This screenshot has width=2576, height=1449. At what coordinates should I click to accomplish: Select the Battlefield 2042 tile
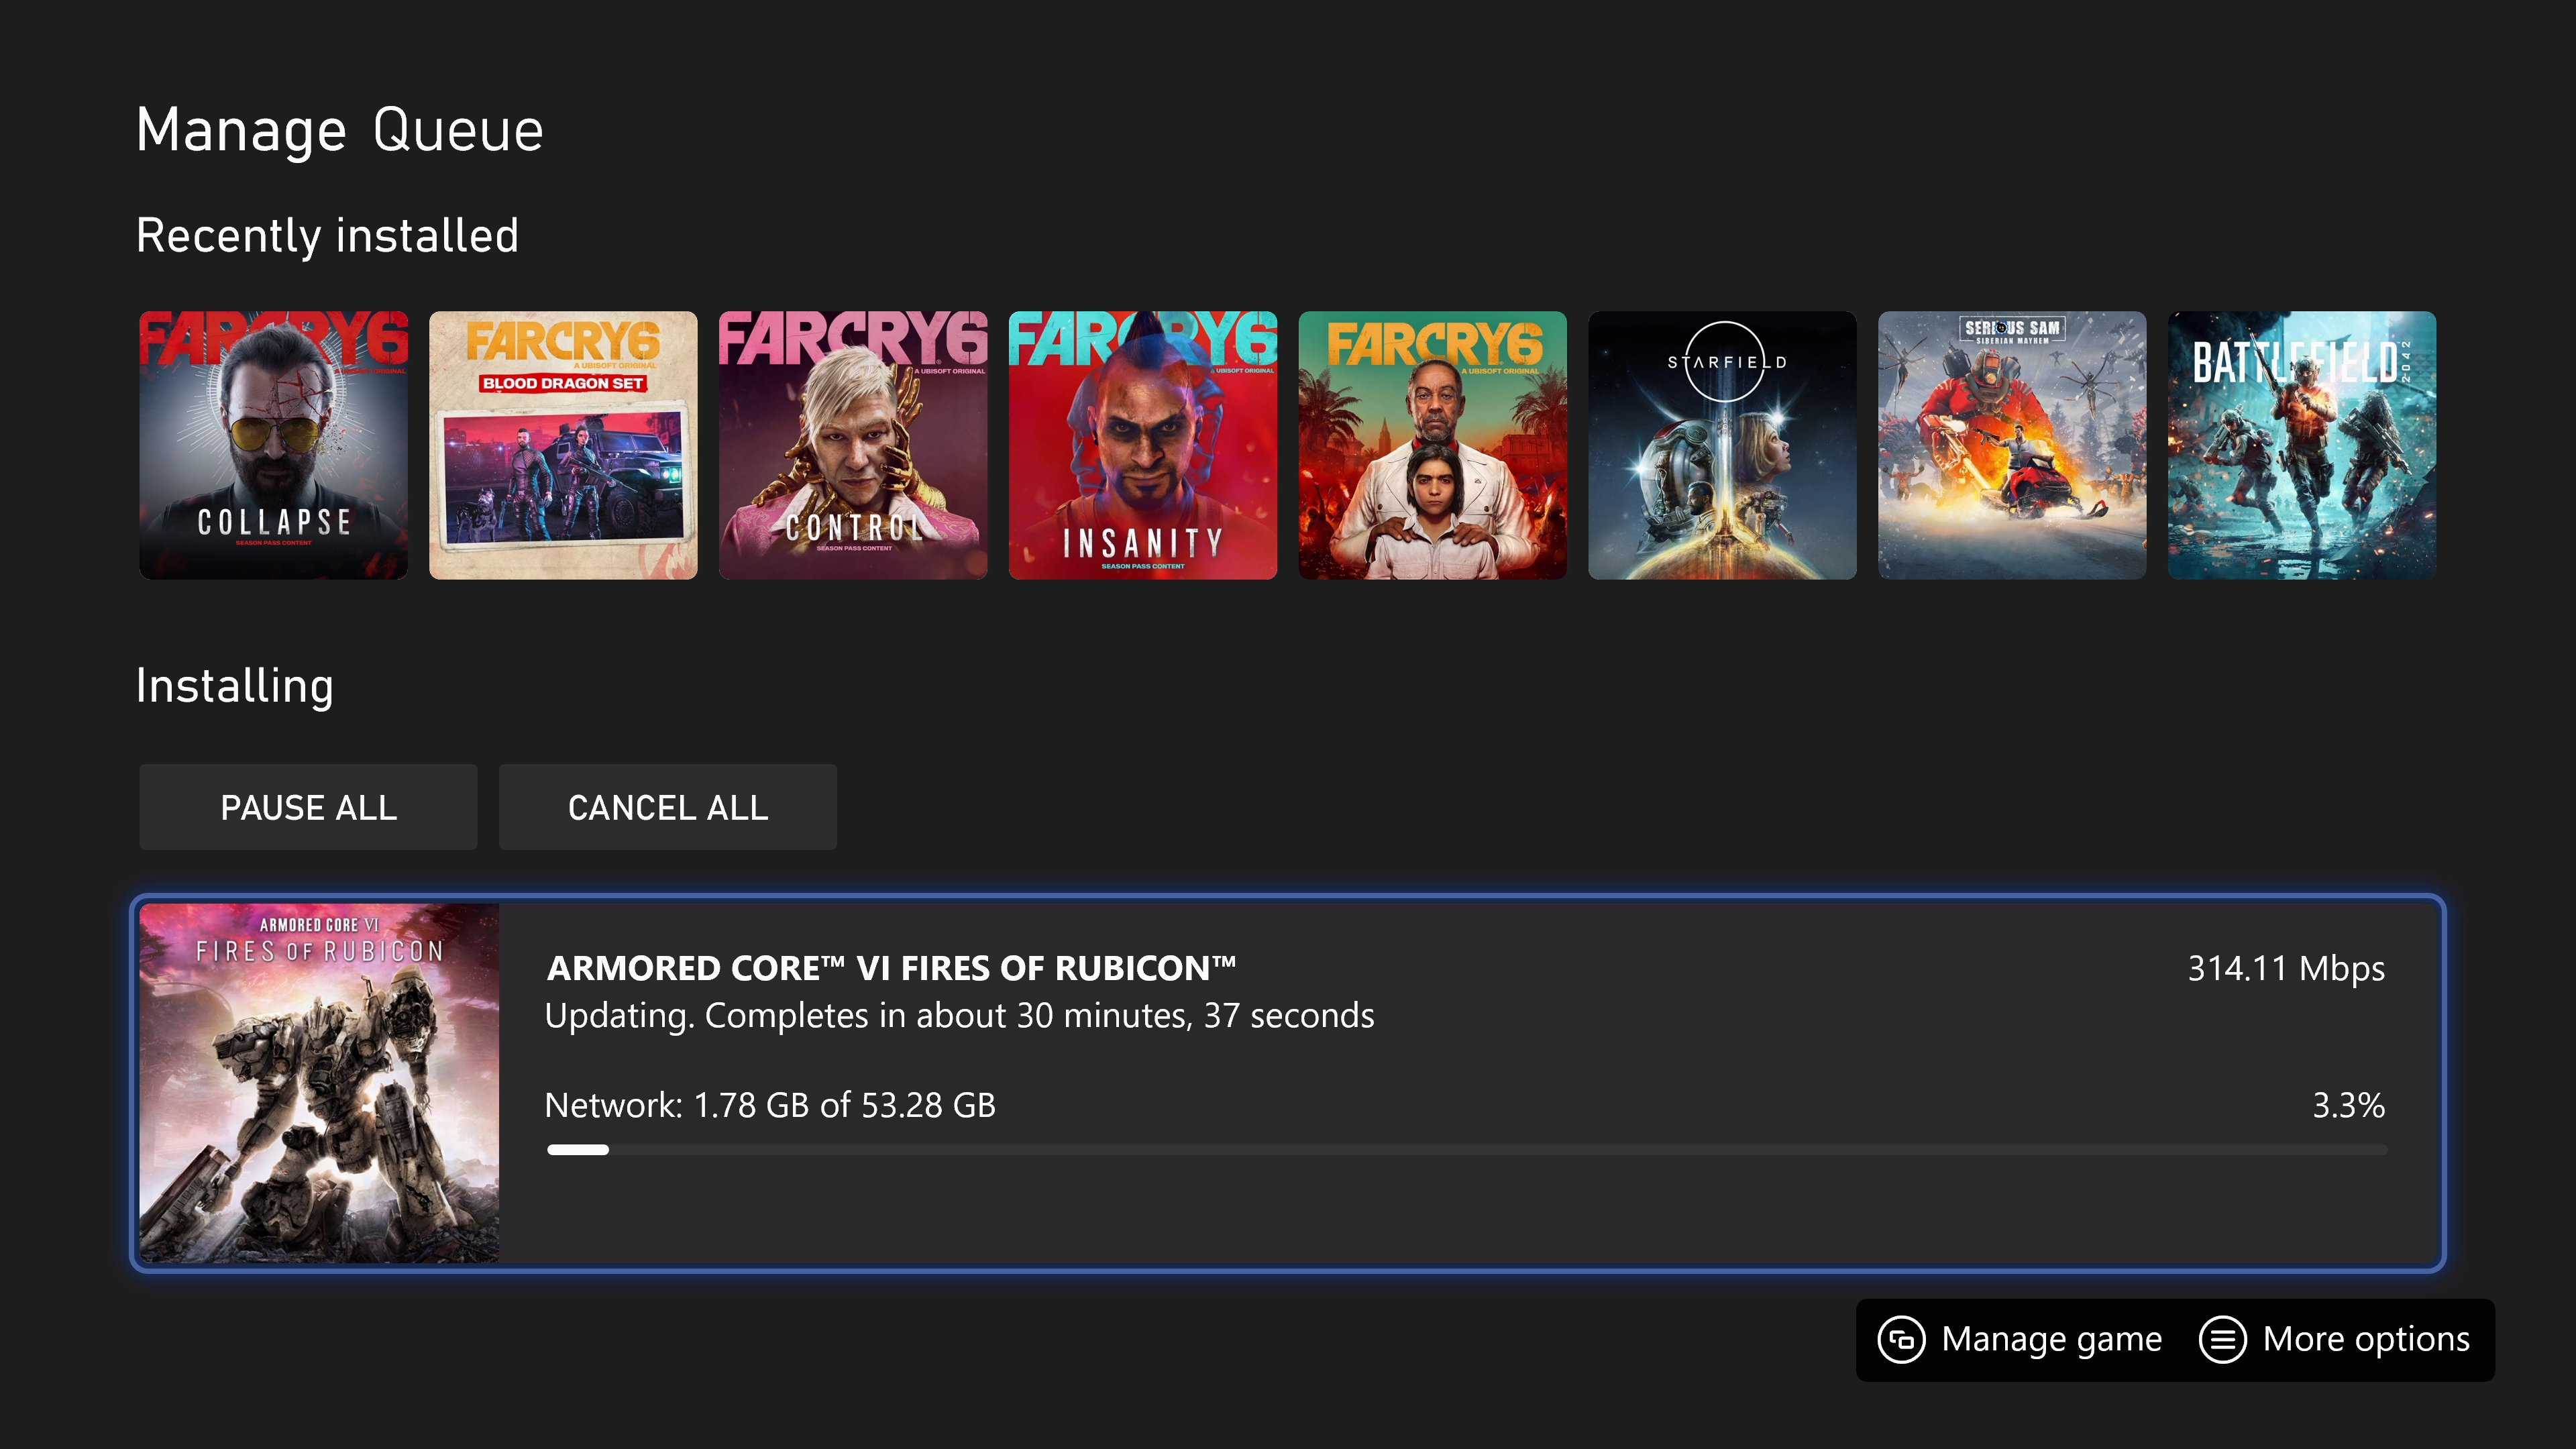coord(2302,445)
